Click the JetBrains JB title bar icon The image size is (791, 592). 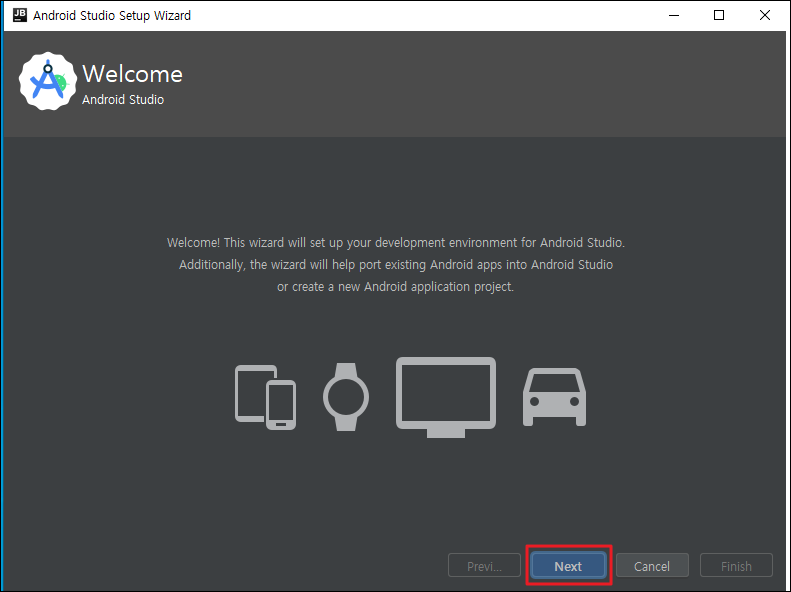[20, 15]
